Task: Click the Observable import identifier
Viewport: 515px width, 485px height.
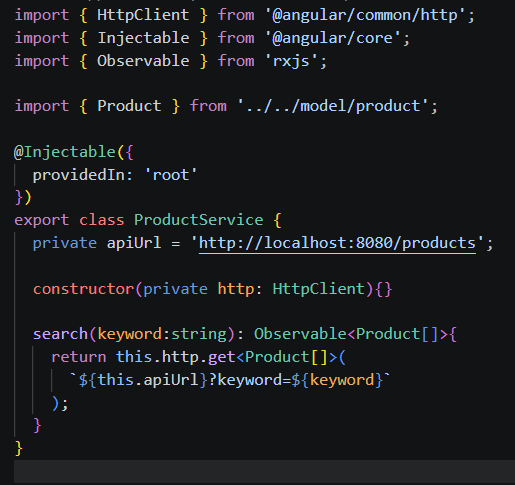Action: click(x=143, y=61)
